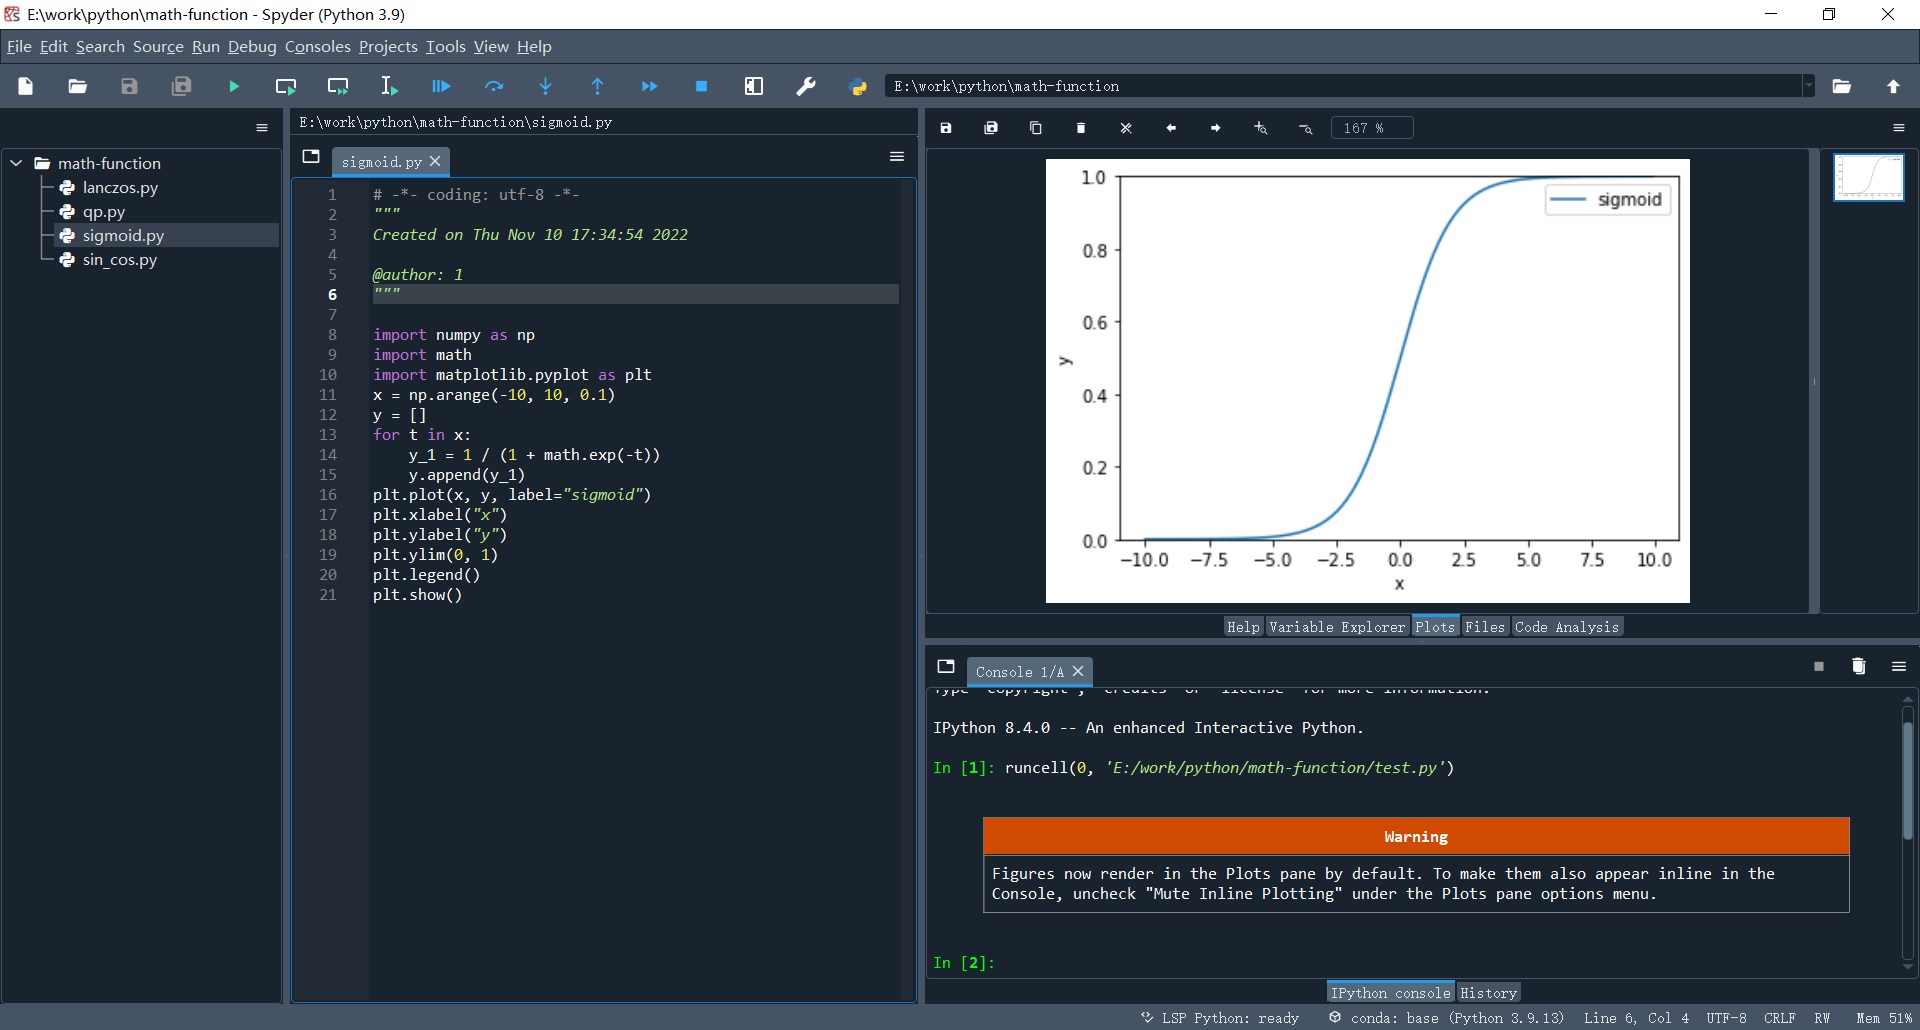
Task: Click the Stop debugging square icon
Action: click(701, 87)
